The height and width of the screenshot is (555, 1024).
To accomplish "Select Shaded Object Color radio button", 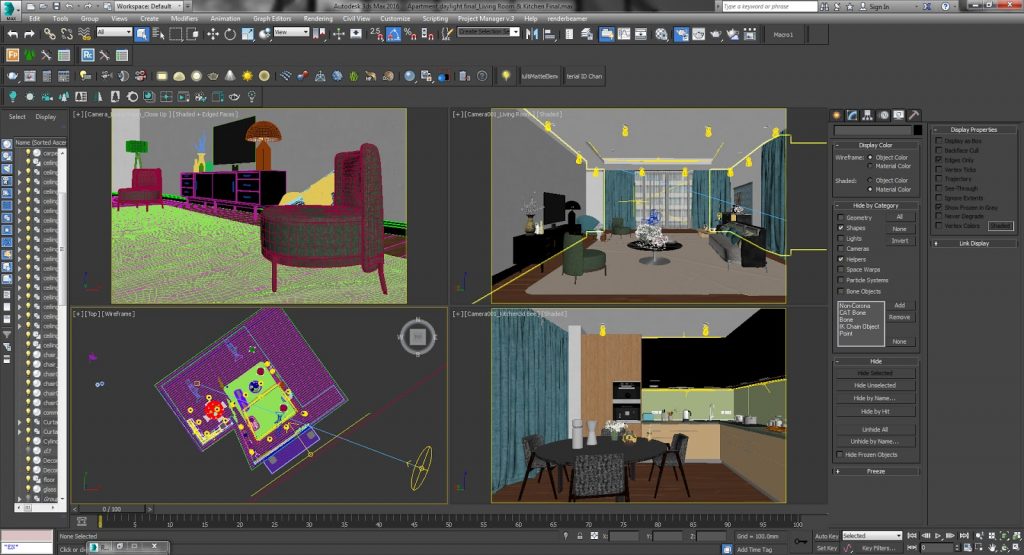I will click(x=870, y=180).
